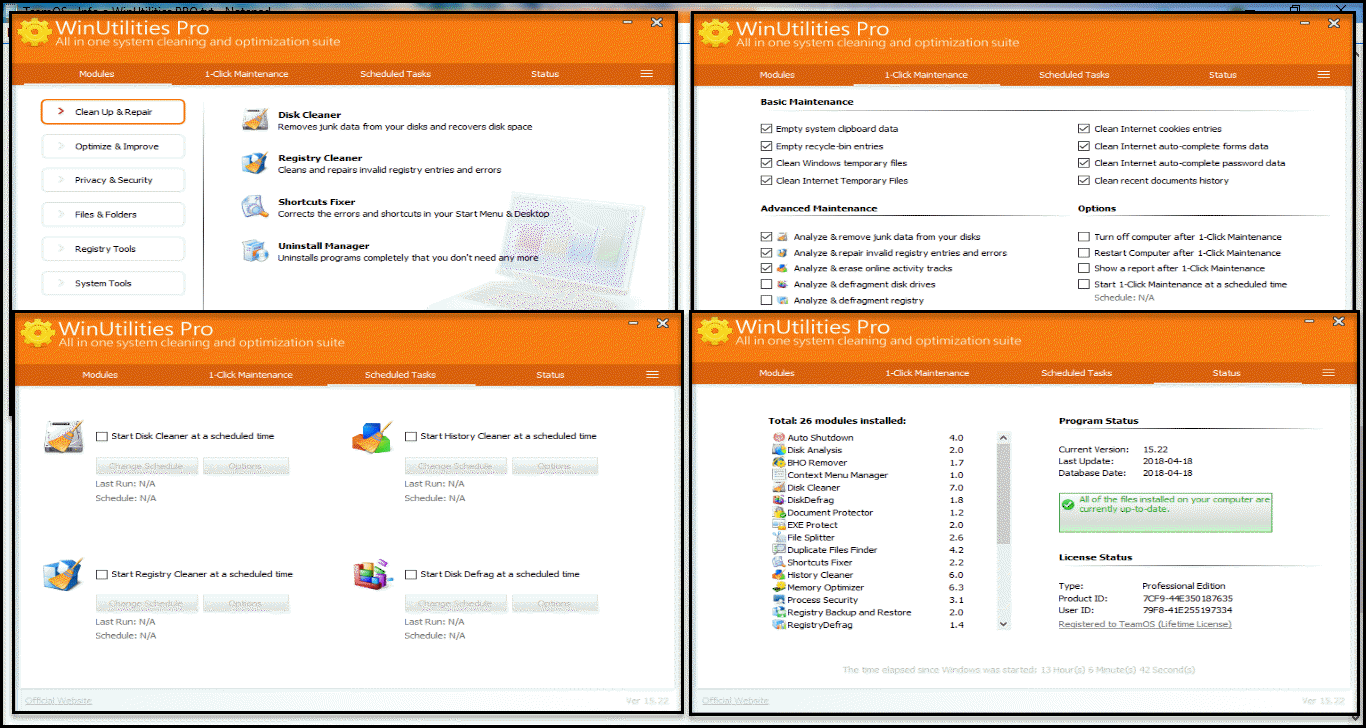
Task: Open hamburger menu in the 1-Click Maintenance window
Action: tap(1324, 75)
